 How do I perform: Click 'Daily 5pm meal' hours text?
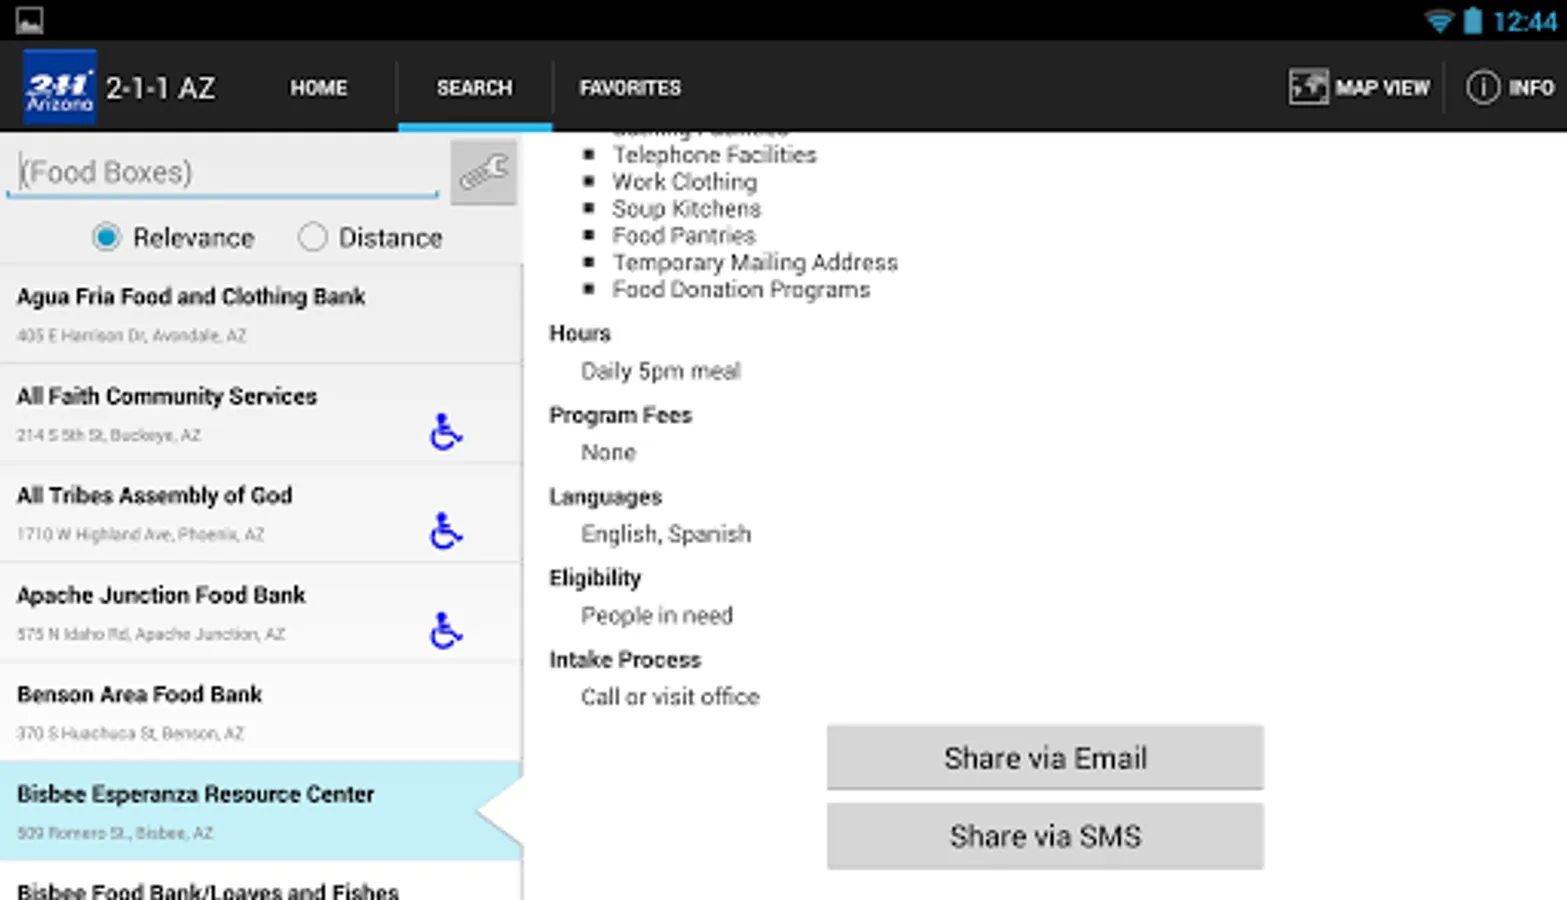point(661,371)
